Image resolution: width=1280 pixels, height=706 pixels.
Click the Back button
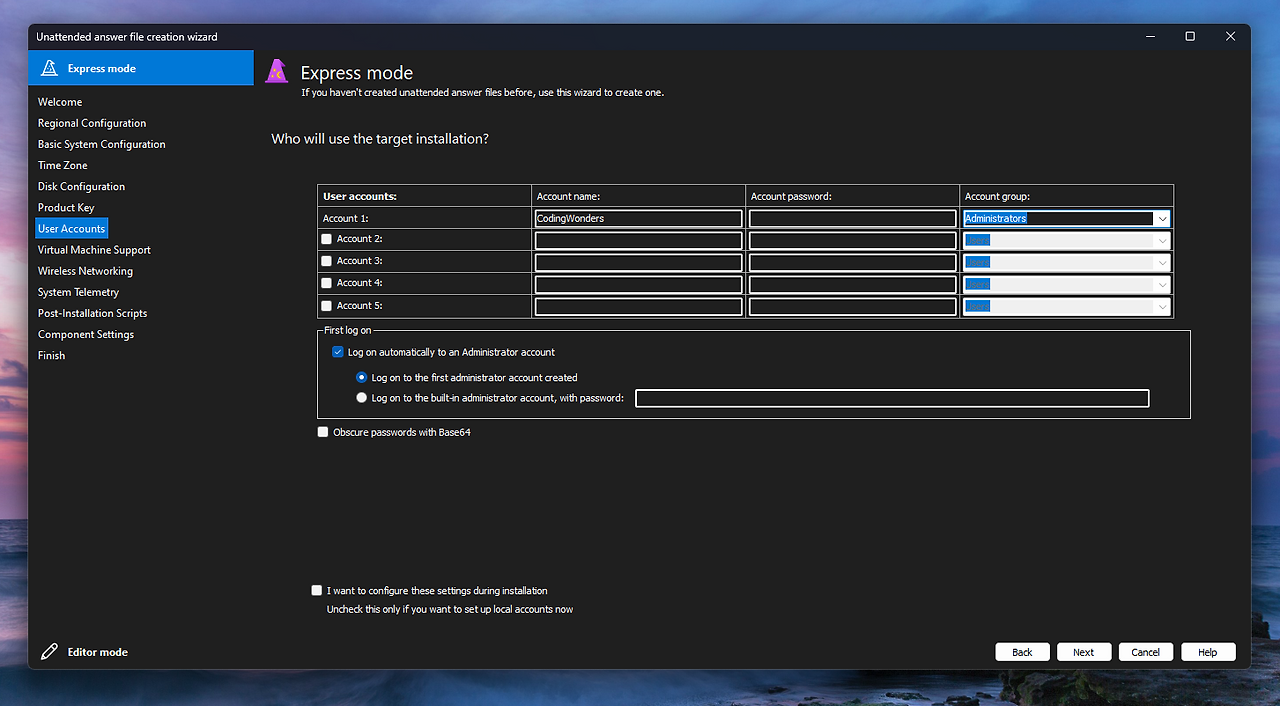pos(1022,652)
